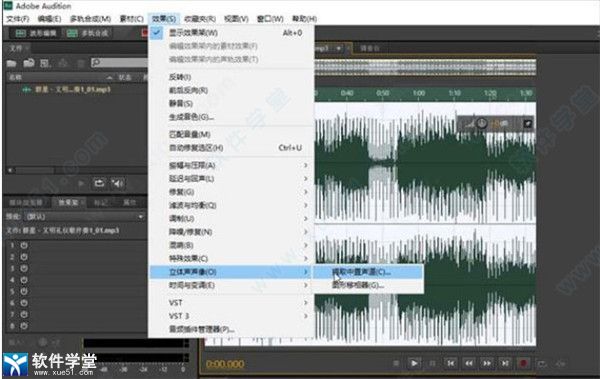This screenshot has height=379, width=600.
Task: Click the go to start transport button
Action: (450, 363)
